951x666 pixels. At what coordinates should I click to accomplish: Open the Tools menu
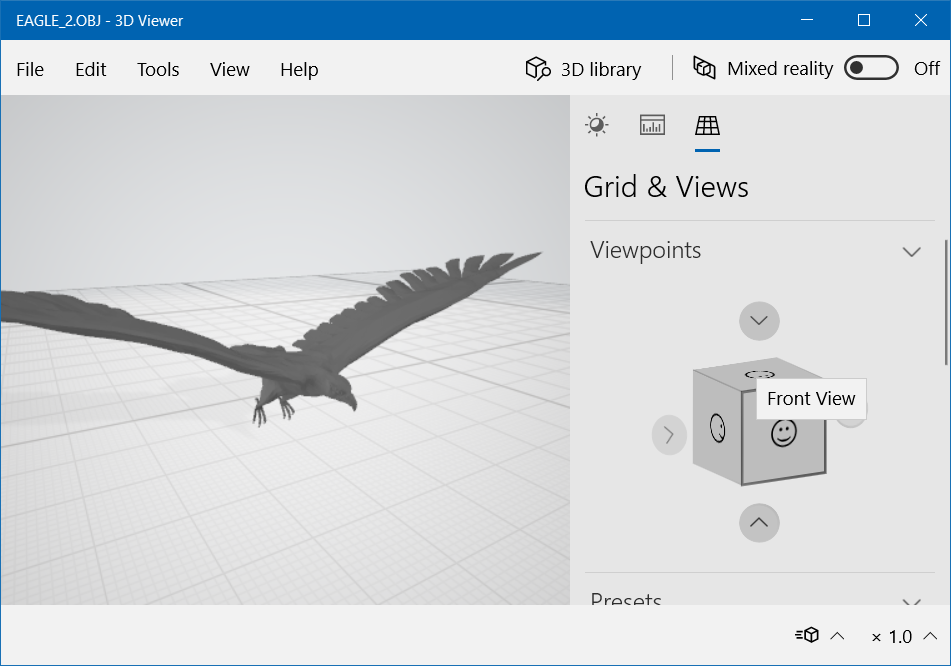[x=158, y=69]
